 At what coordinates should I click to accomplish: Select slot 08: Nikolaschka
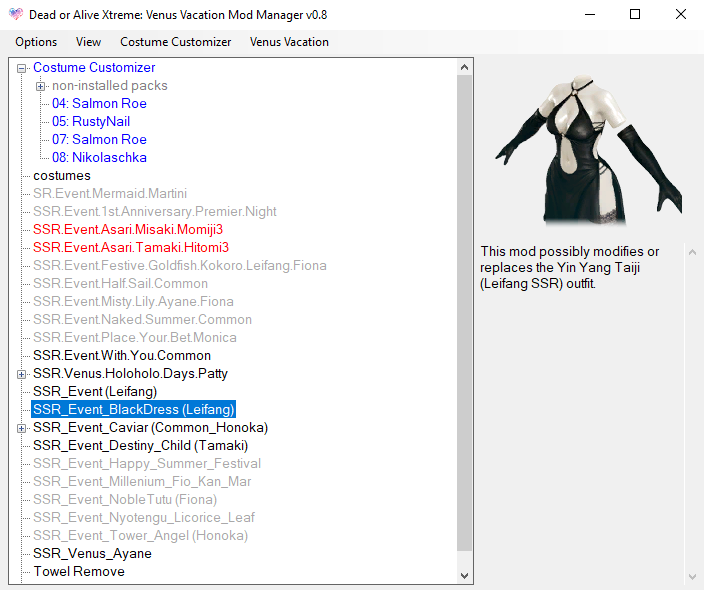click(x=99, y=157)
